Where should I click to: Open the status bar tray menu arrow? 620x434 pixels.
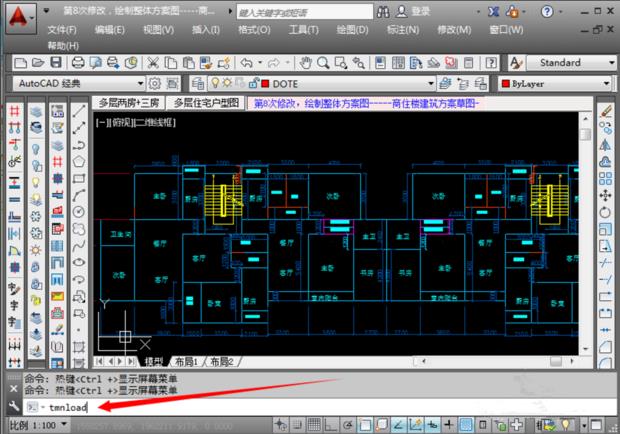point(584,425)
